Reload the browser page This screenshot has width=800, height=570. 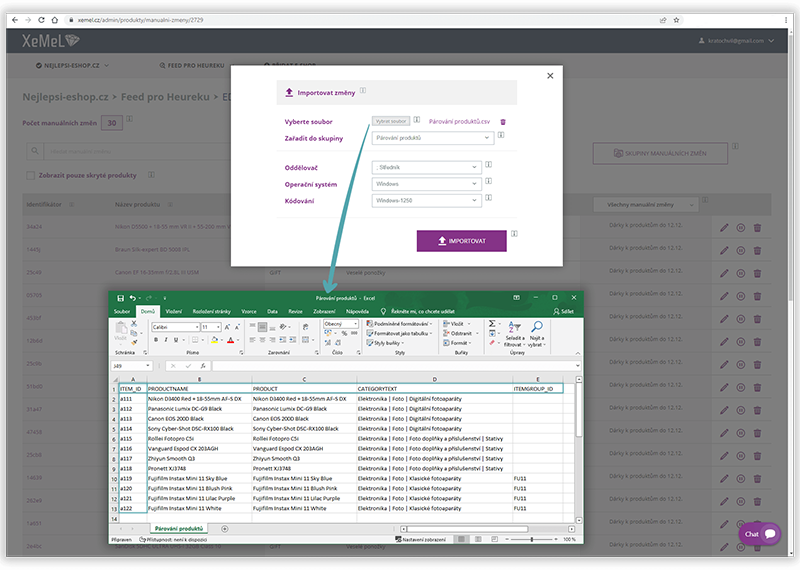coord(41,20)
